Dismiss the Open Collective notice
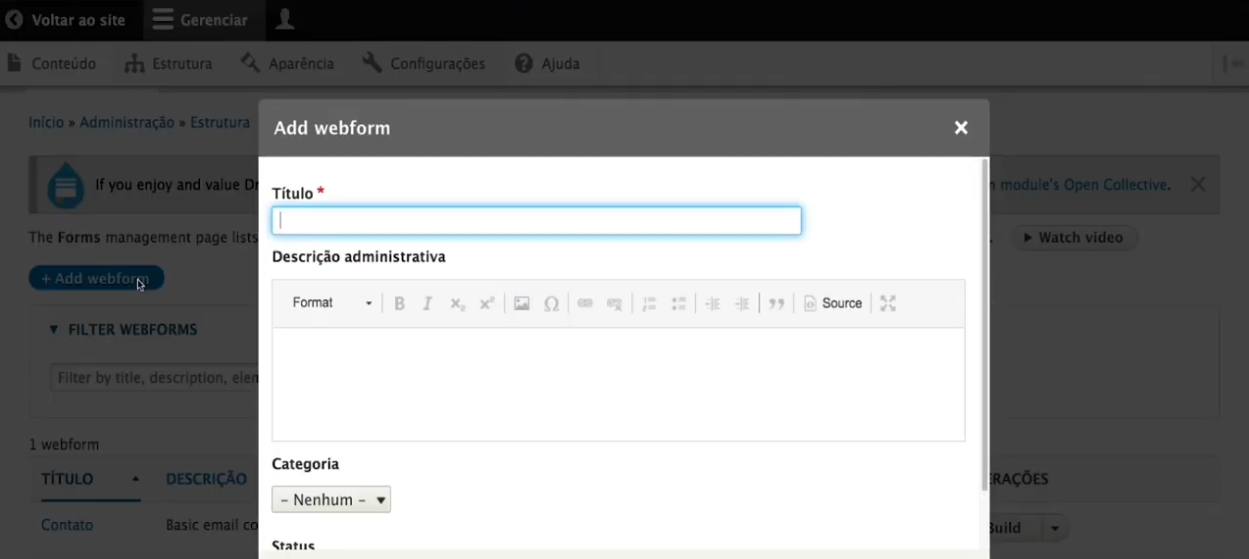Screen dimensions: 1249x559 (1198, 184)
